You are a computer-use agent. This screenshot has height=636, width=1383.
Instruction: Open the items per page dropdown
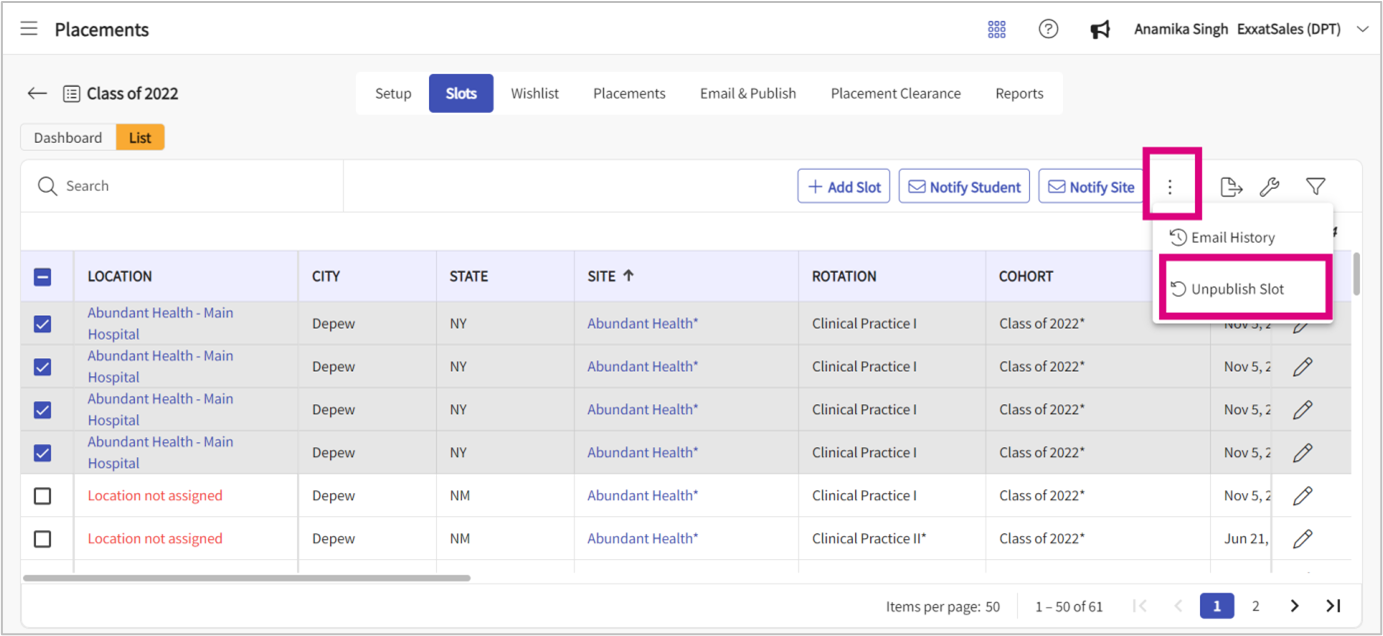click(991, 606)
